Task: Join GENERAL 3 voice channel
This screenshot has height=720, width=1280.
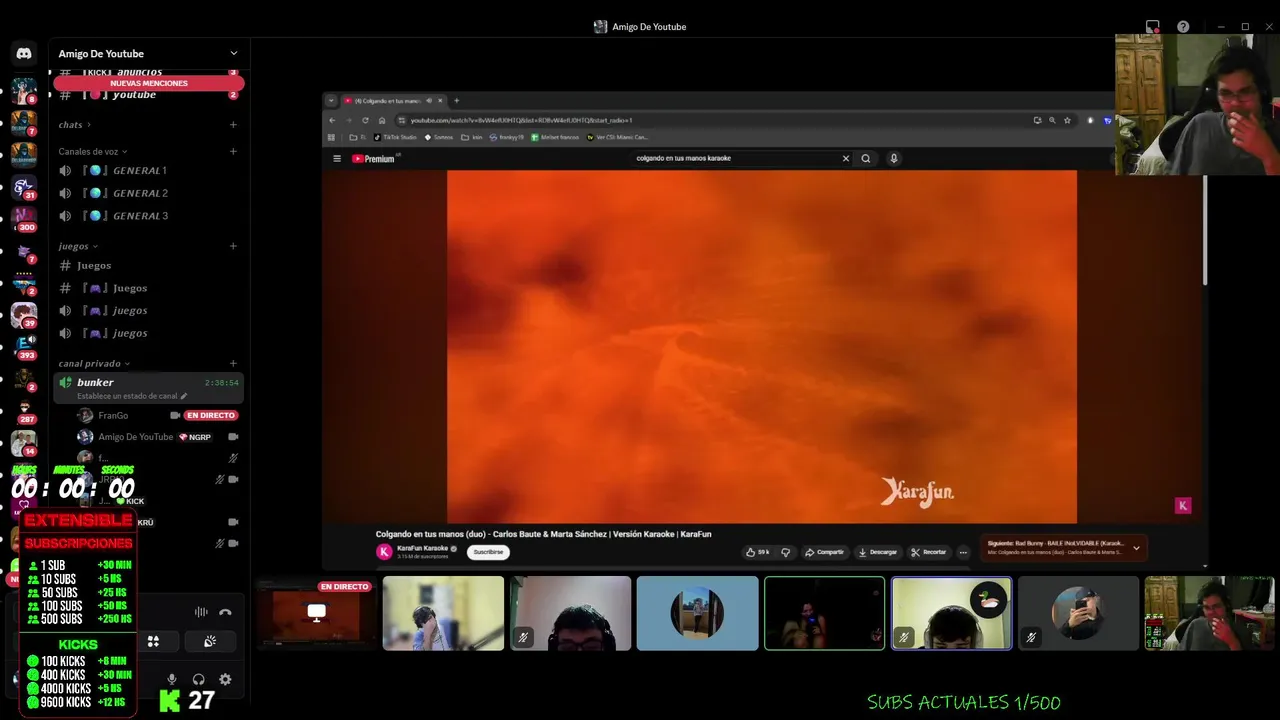Action: coord(148,216)
